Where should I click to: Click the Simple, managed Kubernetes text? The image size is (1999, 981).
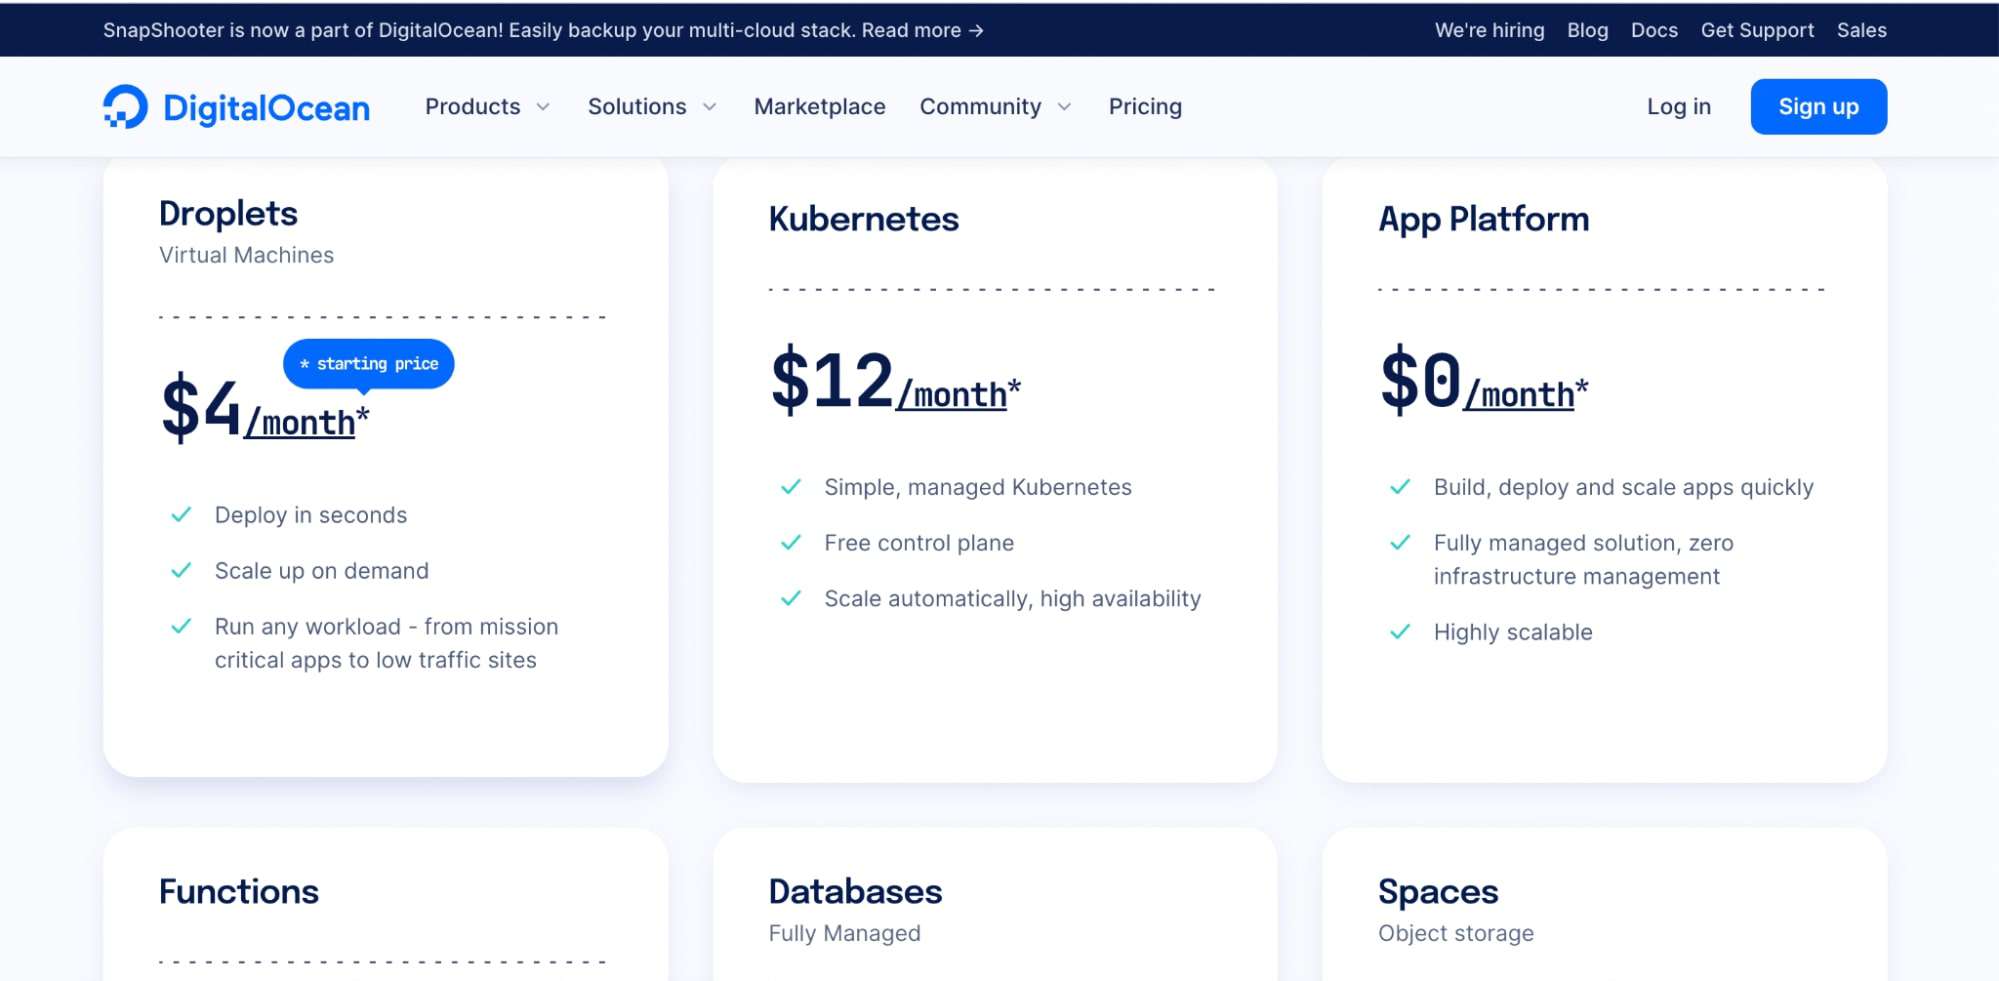[978, 487]
